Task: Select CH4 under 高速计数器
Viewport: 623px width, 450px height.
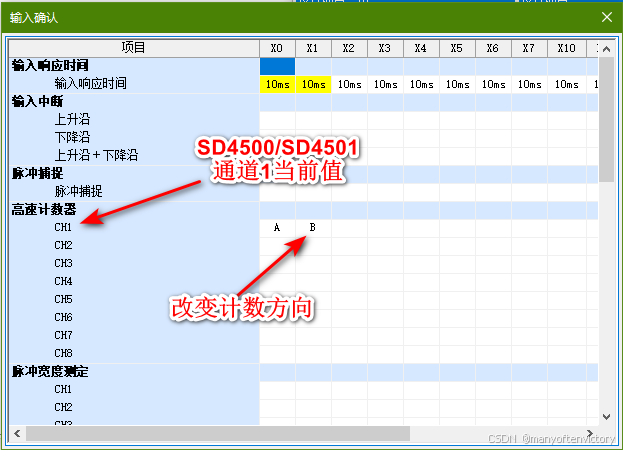Action: click(134, 282)
